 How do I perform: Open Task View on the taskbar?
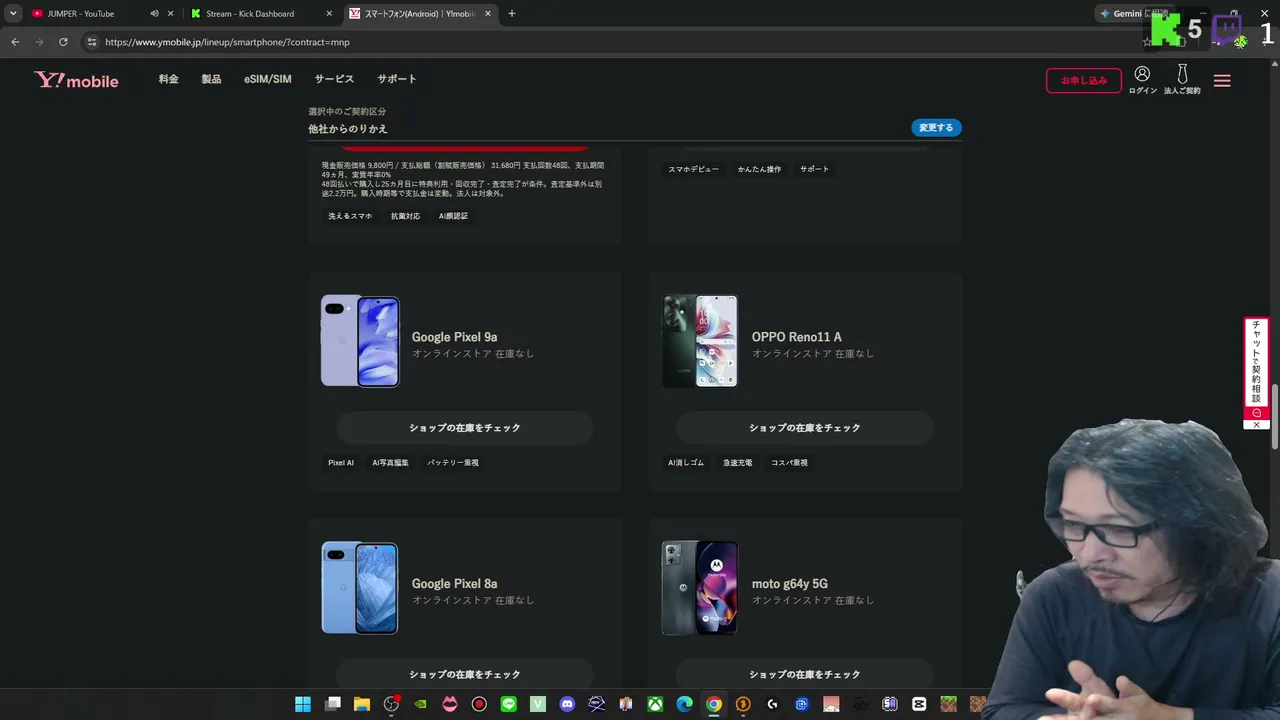click(333, 704)
